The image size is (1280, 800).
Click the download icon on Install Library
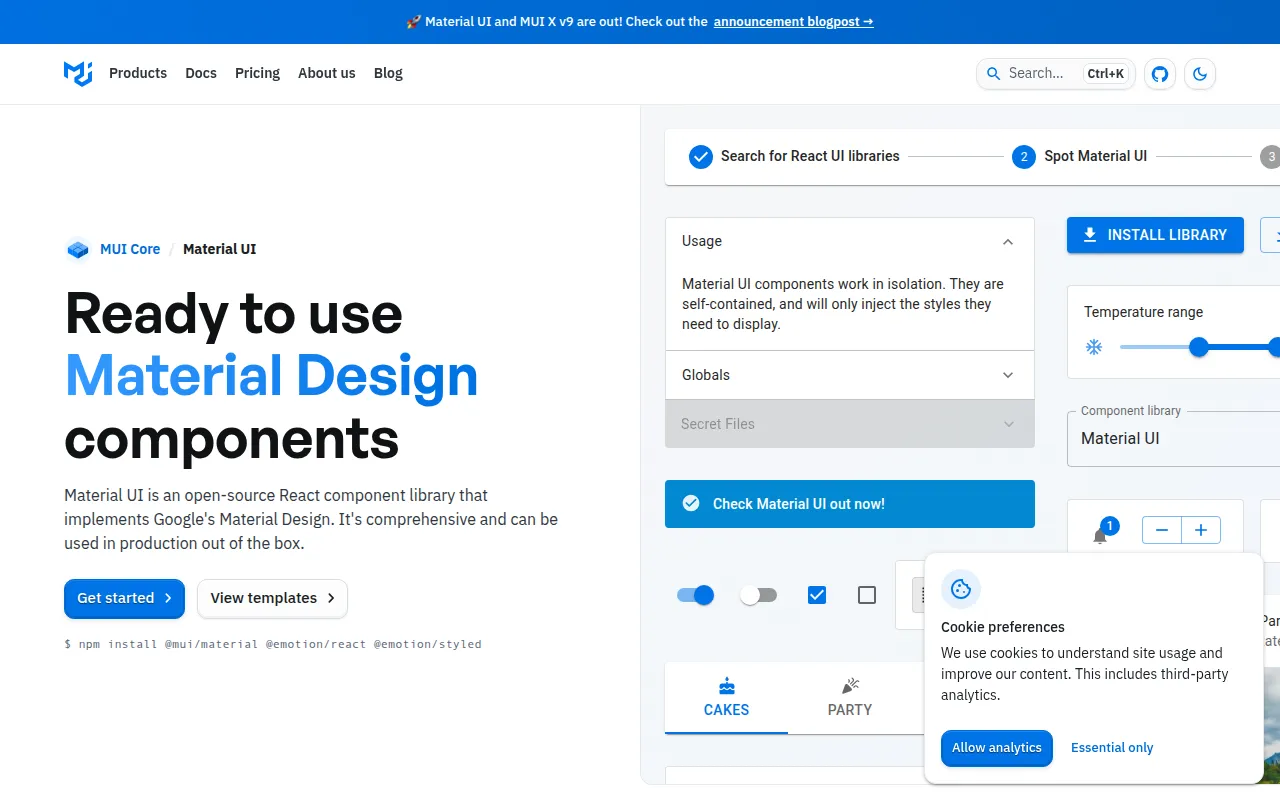click(1090, 235)
